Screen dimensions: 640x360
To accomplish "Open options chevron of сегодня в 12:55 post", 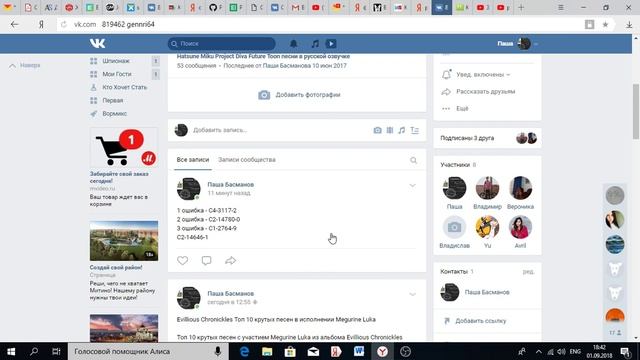I will (412, 294).
